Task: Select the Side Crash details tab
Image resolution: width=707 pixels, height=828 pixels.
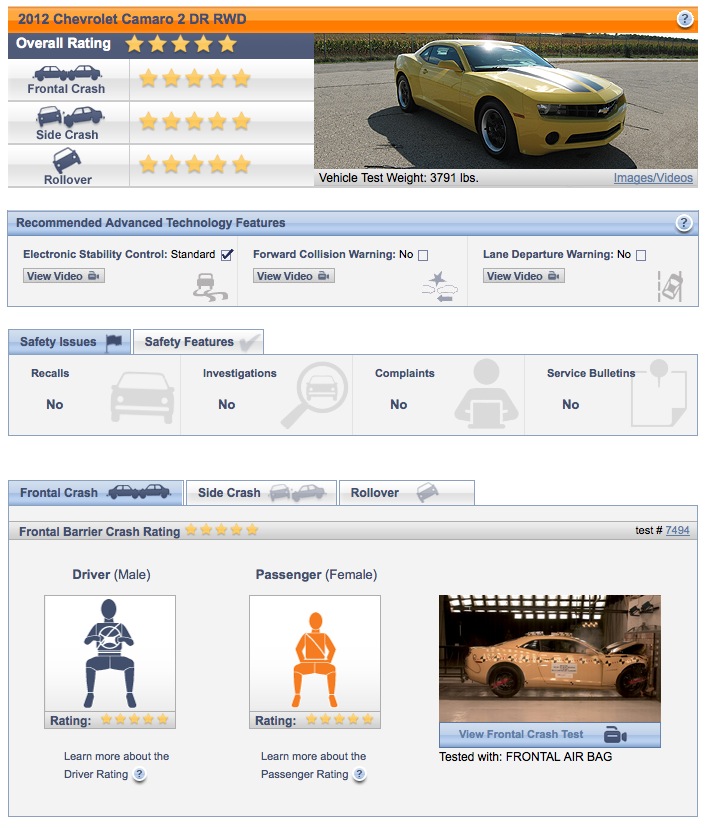Action: pyautogui.click(x=261, y=493)
